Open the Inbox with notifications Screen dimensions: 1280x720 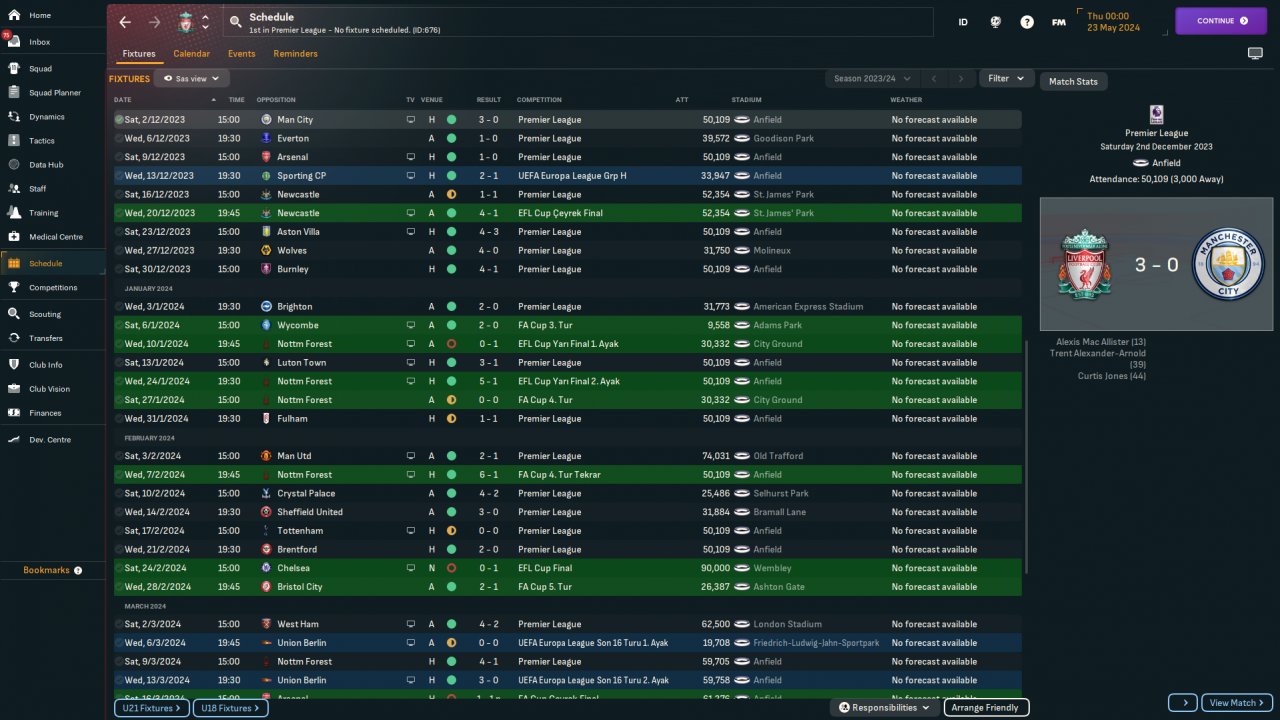tap(53, 42)
